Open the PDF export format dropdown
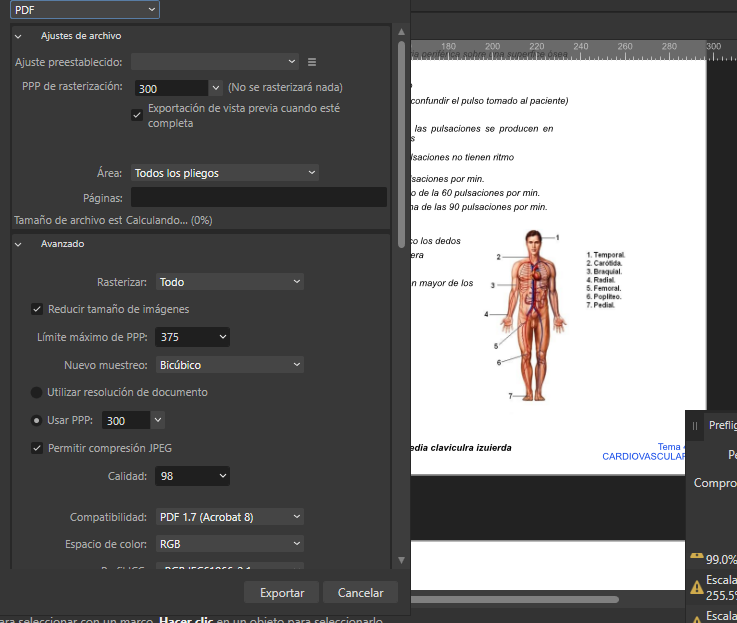 pos(85,9)
